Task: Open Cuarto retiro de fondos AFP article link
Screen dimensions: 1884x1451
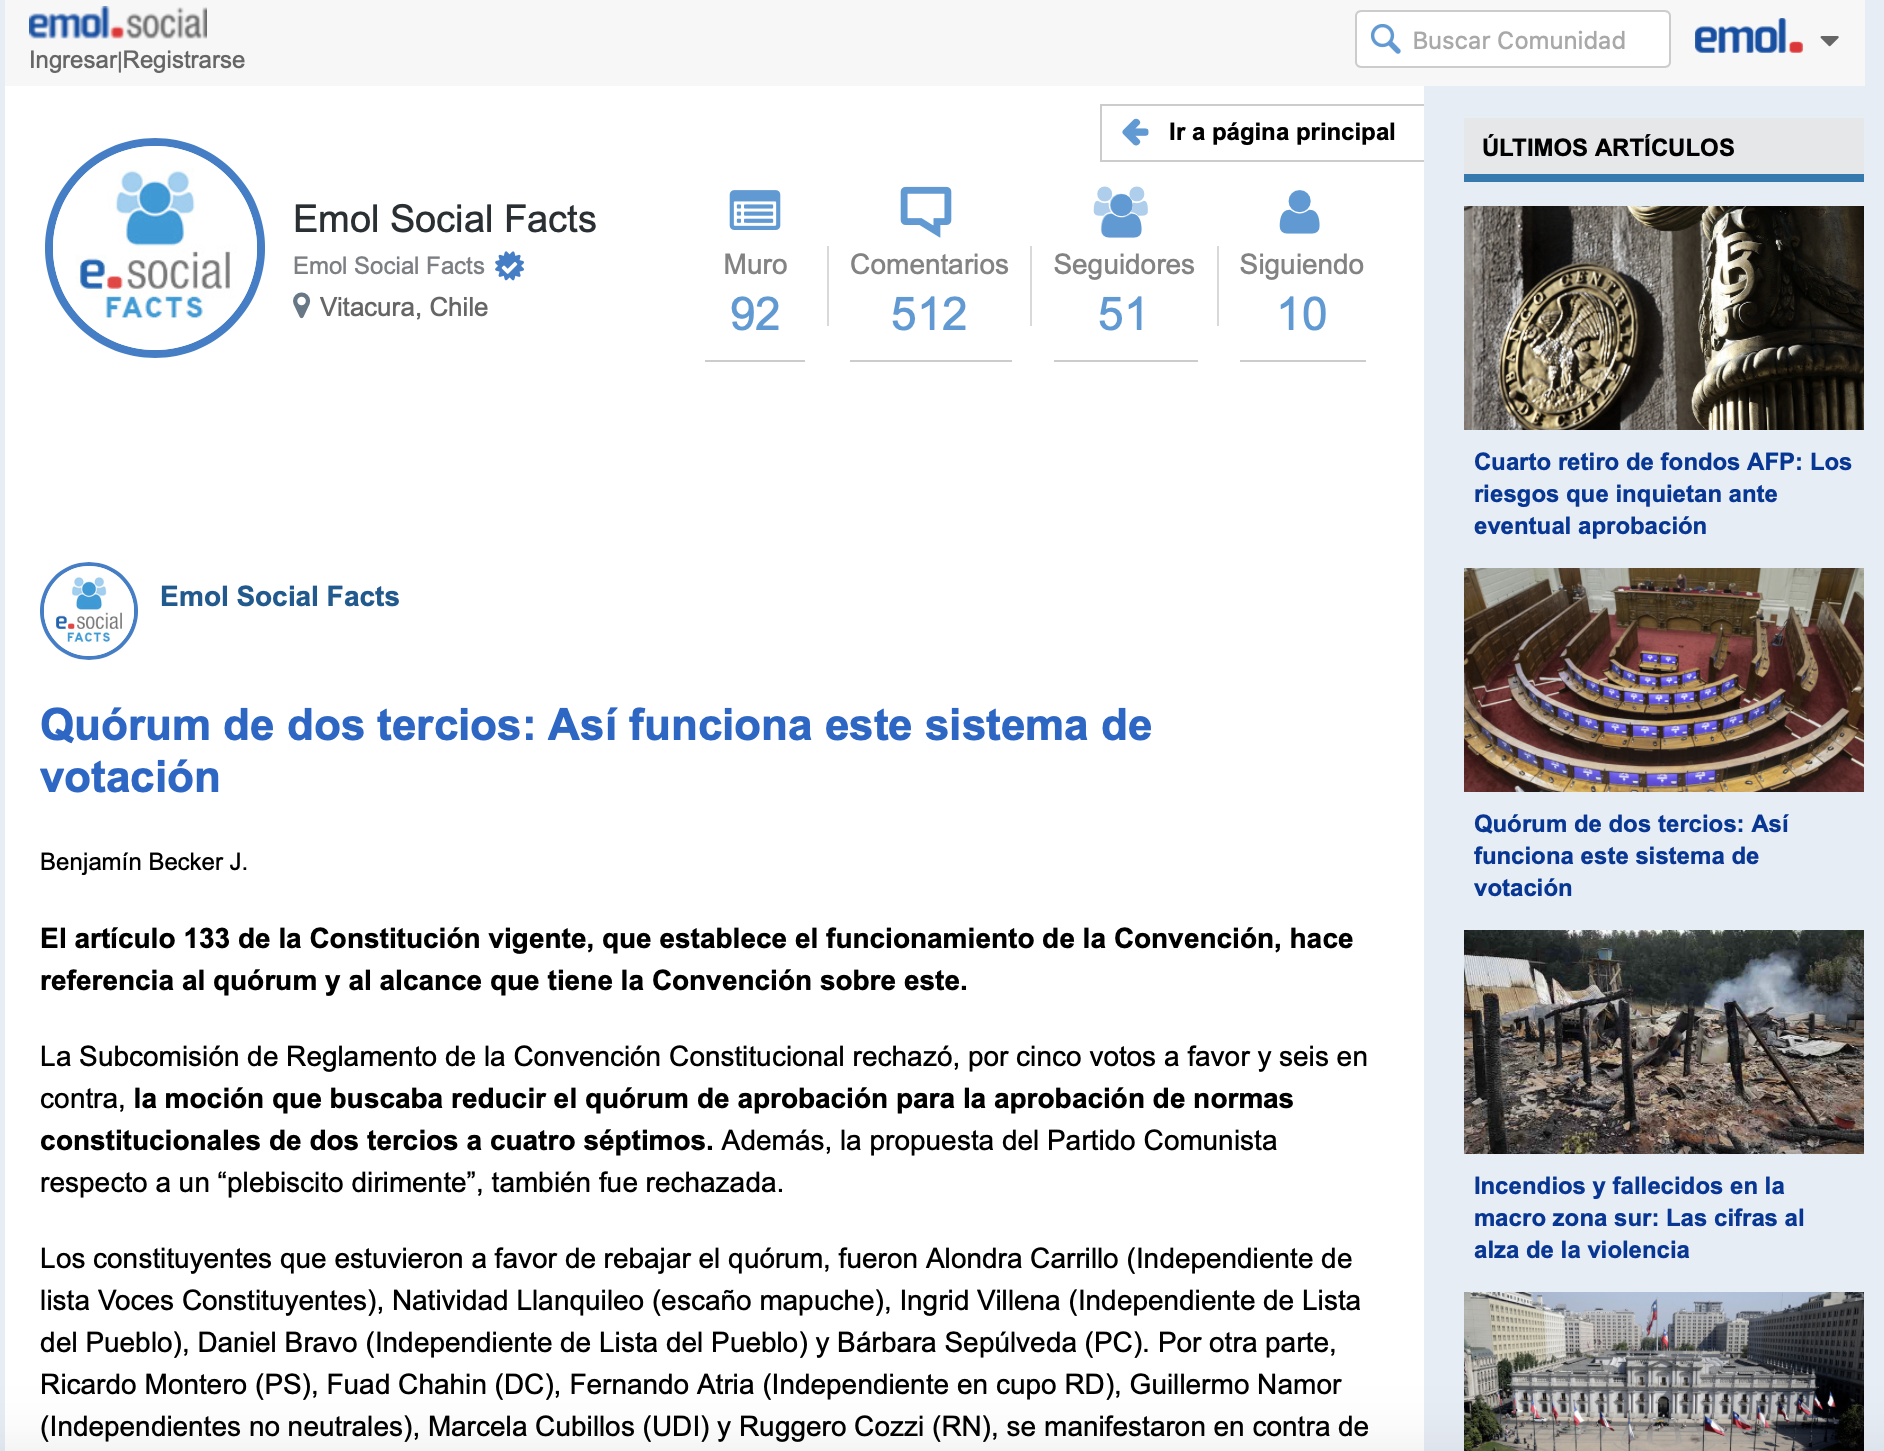Action: (1662, 494)
